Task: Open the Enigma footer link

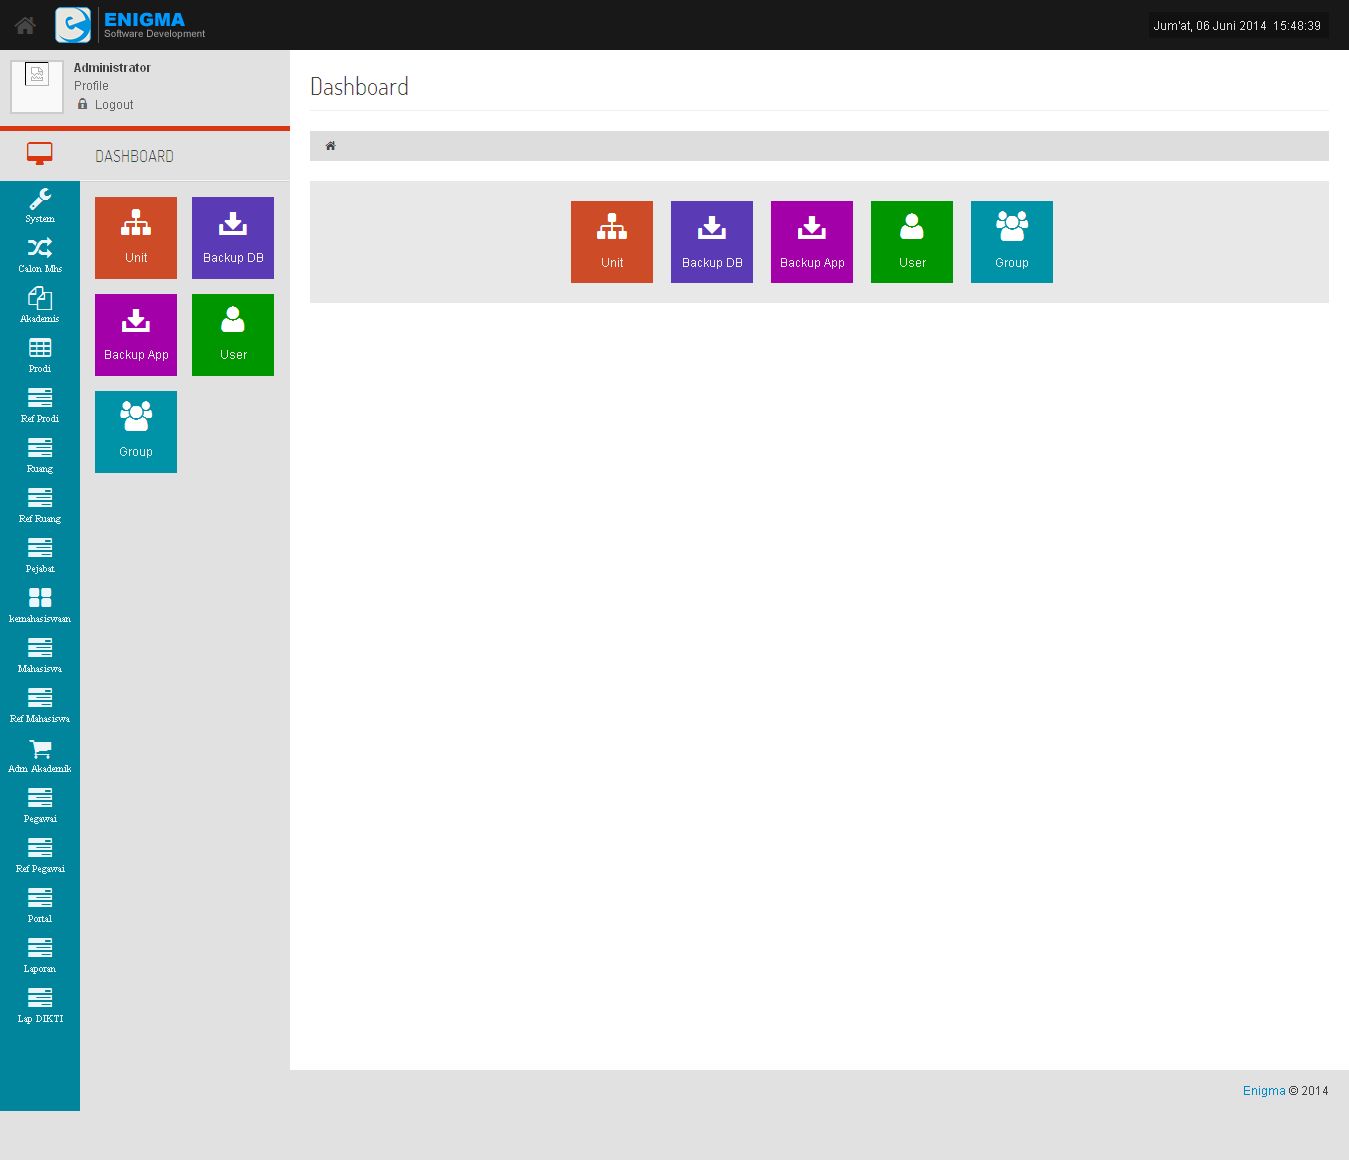Action: click(1264, 1091)
